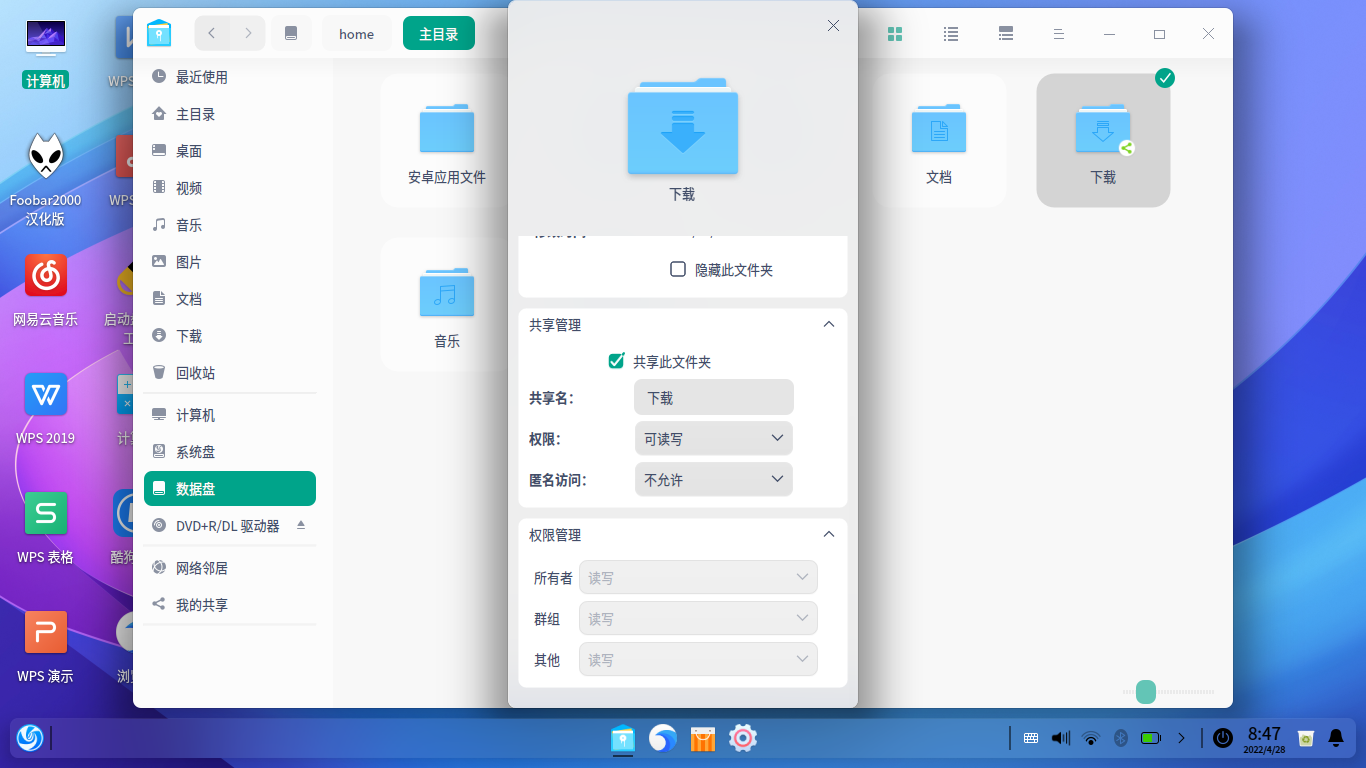The width and height of the screenshot is (1366, 768).
Task: Switch to icon view in file manager
Action: pos(895,33)
